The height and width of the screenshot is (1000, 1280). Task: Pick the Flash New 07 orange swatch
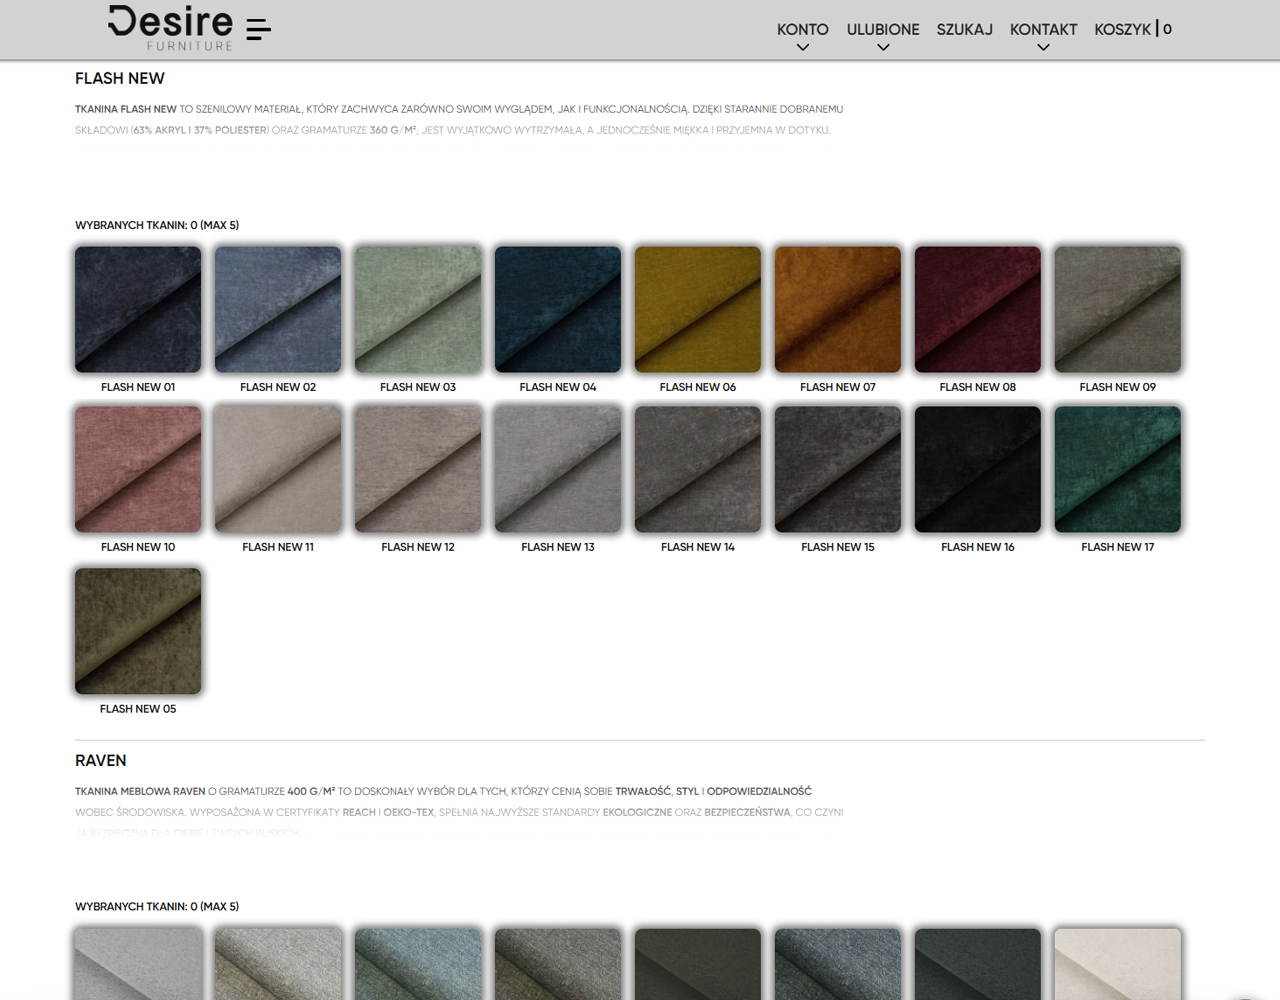tap(838, 310)
